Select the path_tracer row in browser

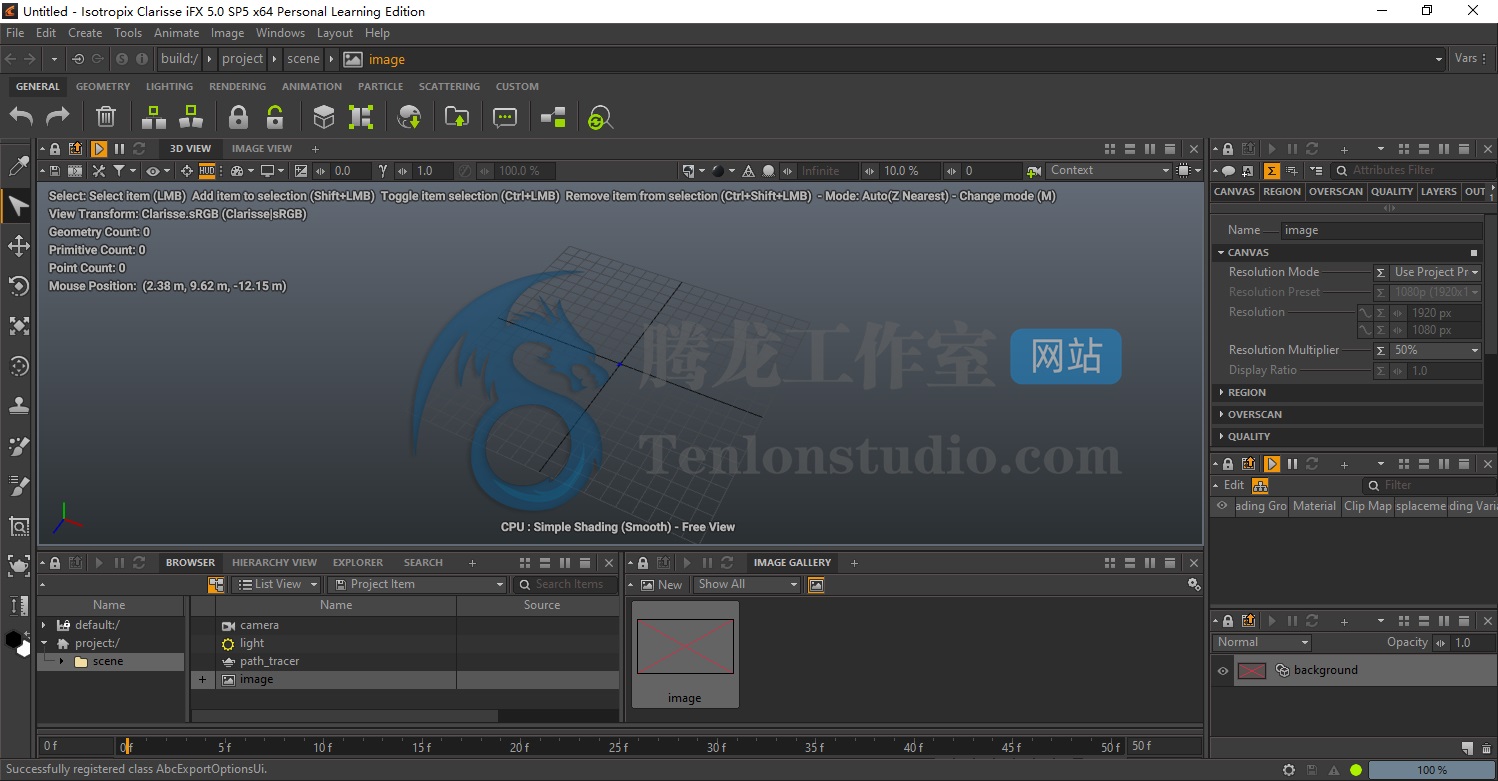[405, 662]
